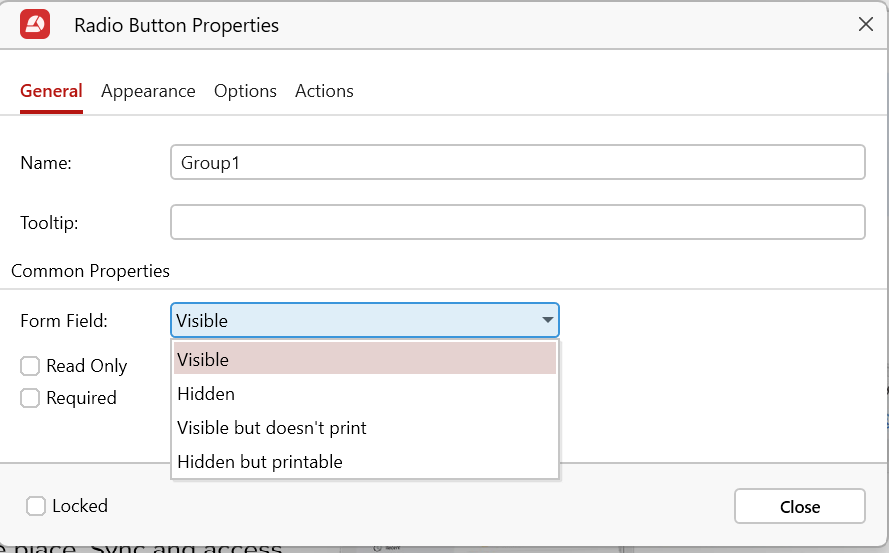889x553 pixels.
Task: Click the red app logo in title bar
Action: pos(36,25)
